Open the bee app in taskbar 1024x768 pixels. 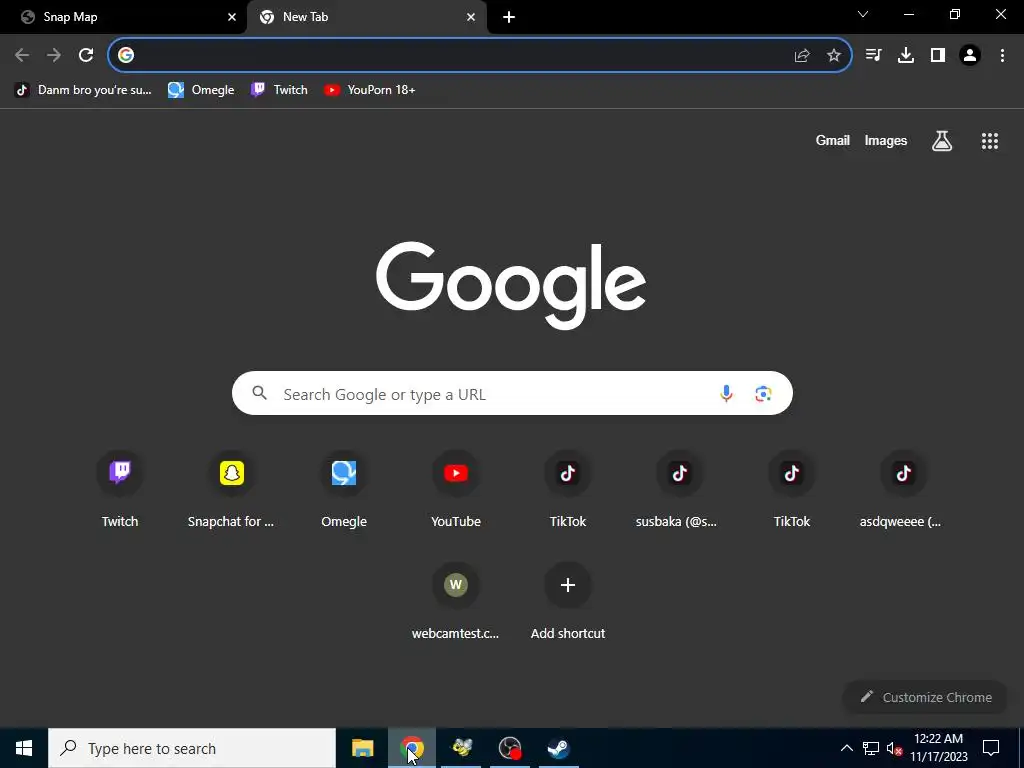click(462, 748)
